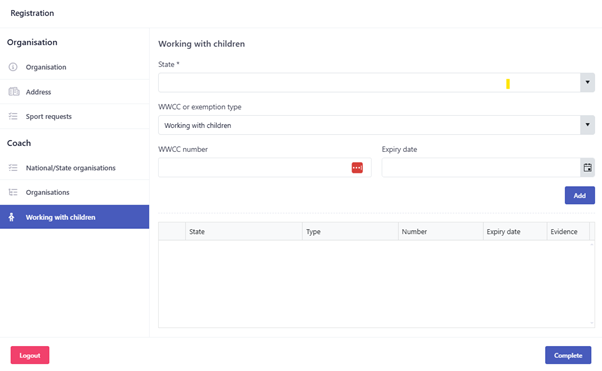Focus the Expiry date input field
Screen dimensions: 602x371
[481, 167]
